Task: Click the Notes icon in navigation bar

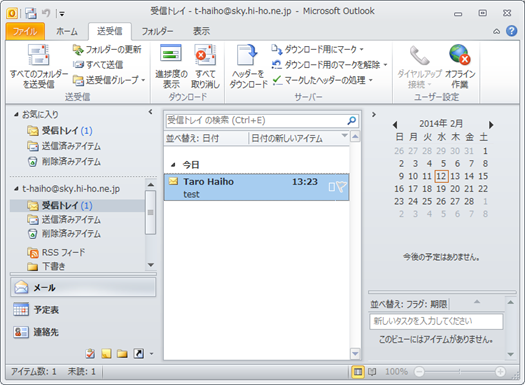Action: tap(106, 354)
